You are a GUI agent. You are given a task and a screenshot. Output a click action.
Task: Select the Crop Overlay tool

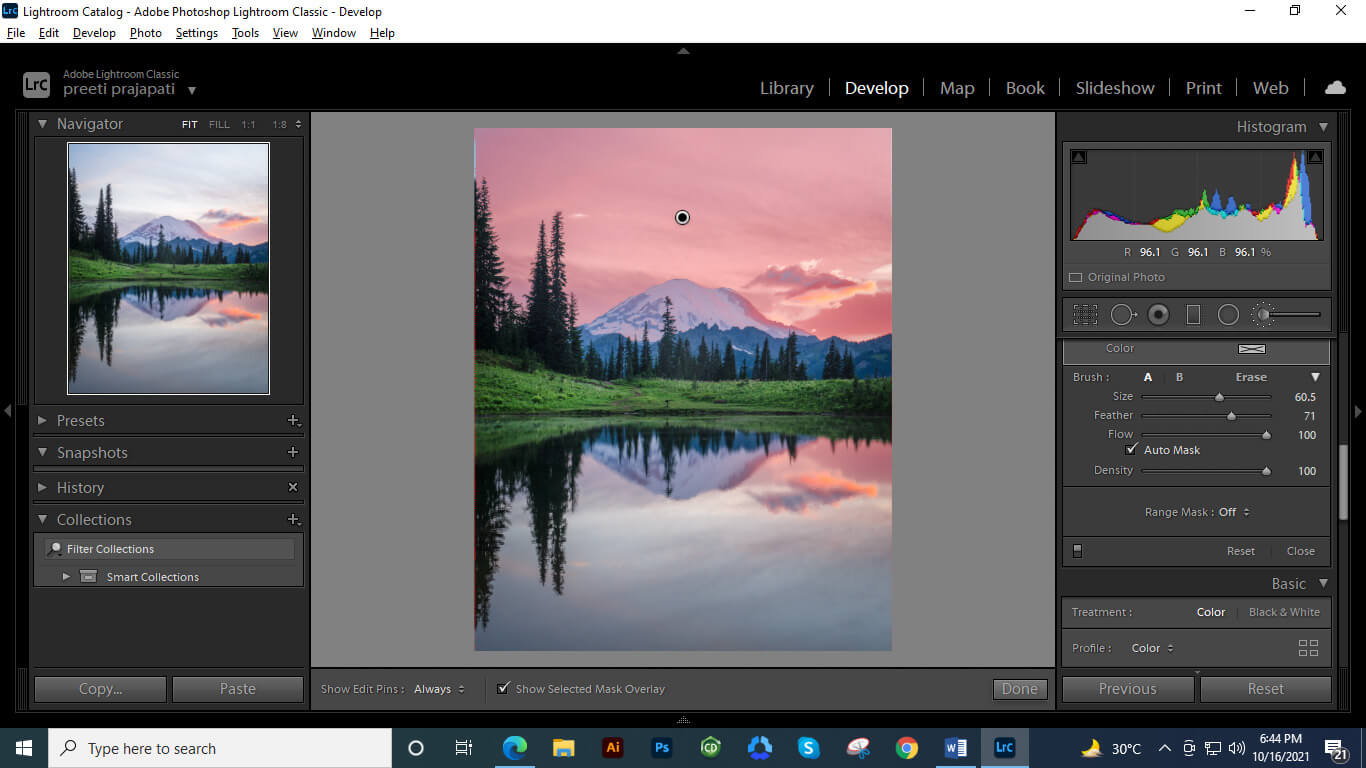coord(1085,314)
